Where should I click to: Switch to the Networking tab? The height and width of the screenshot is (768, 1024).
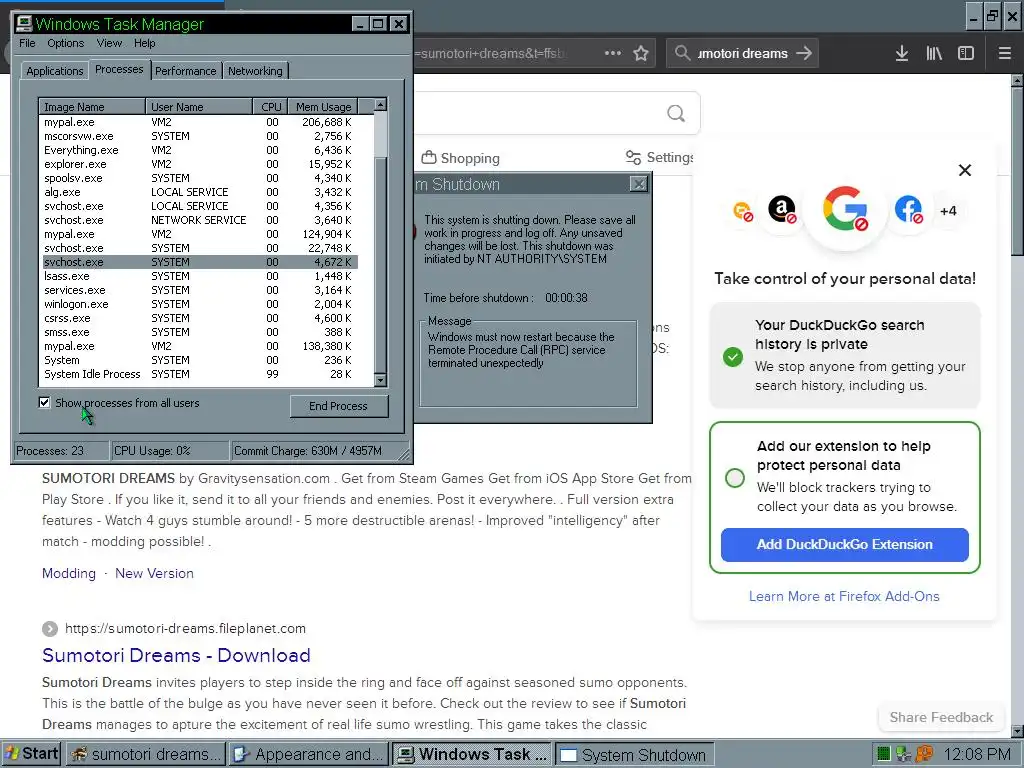tap(255, 71)
